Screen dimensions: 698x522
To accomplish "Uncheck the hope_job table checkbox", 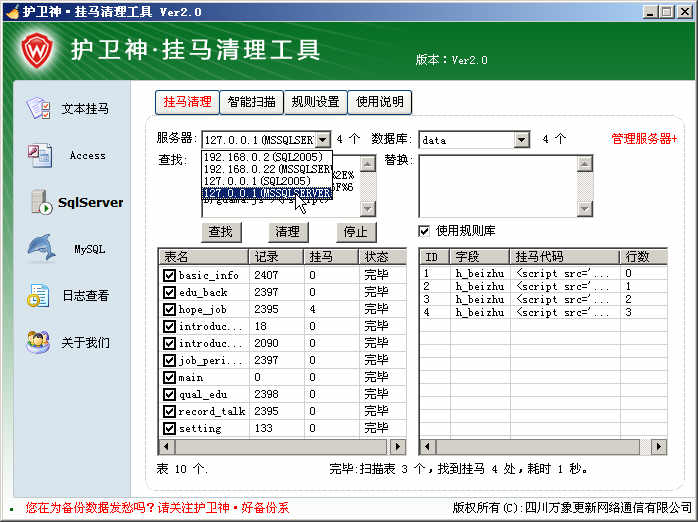I will (169, 309).
